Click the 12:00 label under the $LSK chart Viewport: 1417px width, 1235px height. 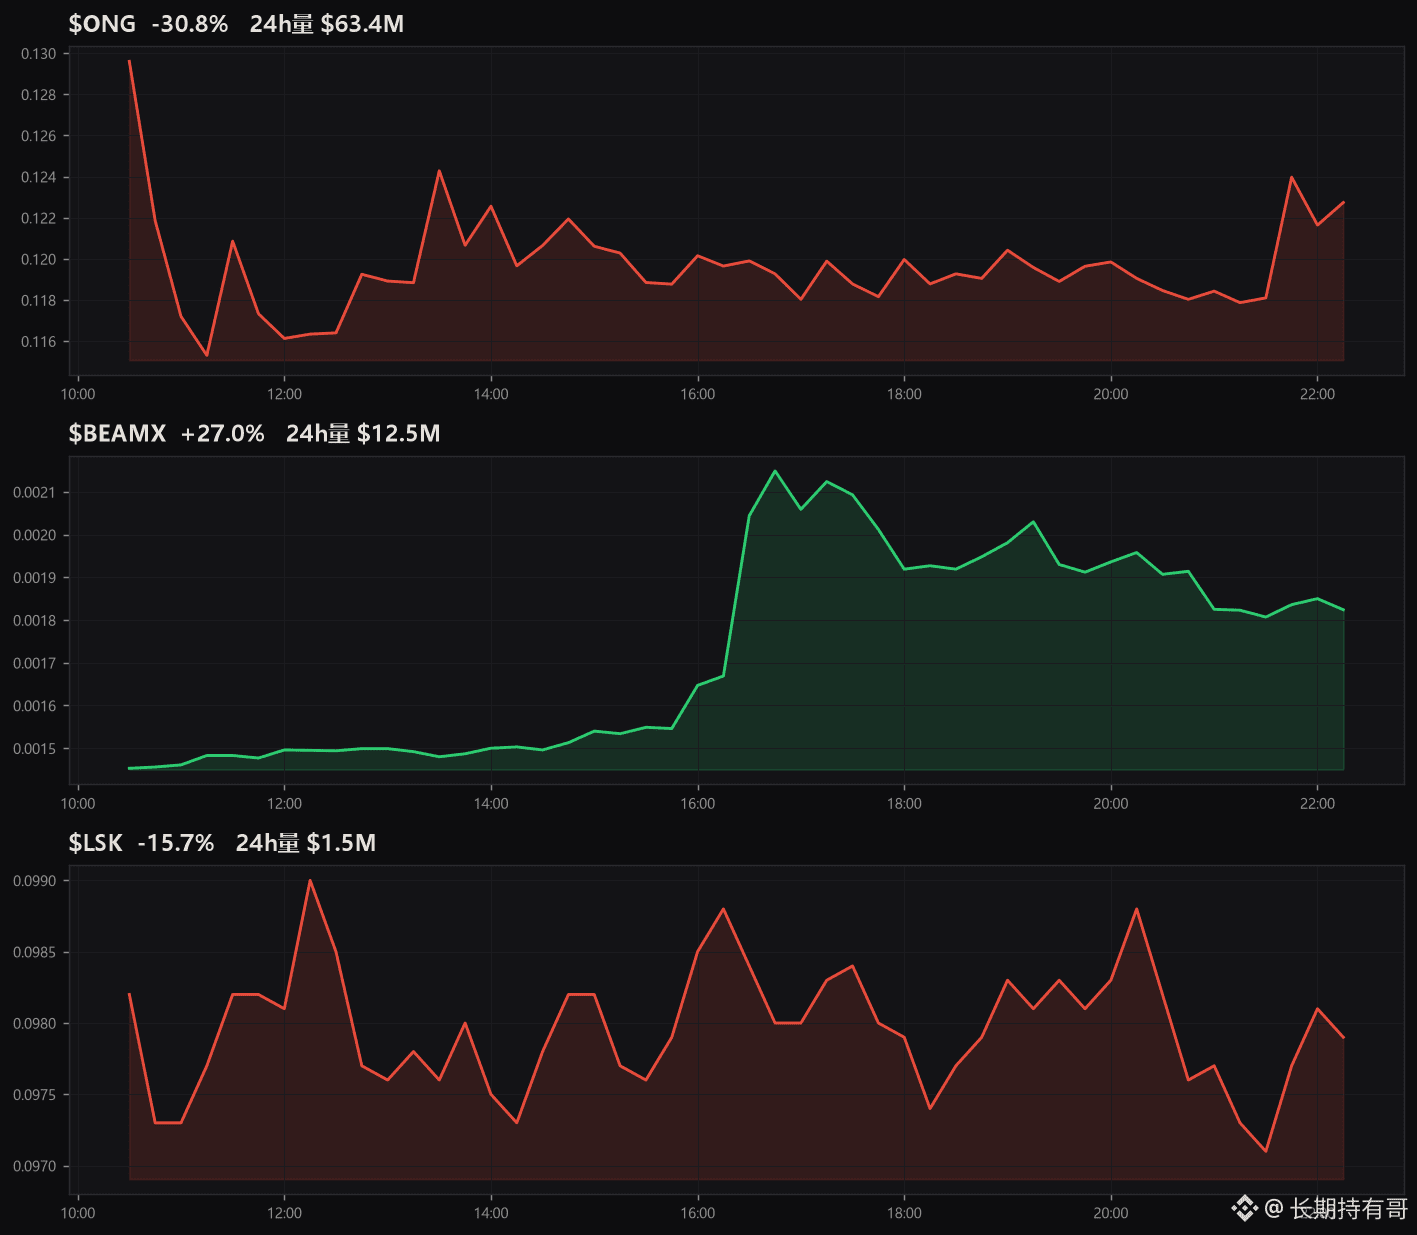coord(284,1213)
